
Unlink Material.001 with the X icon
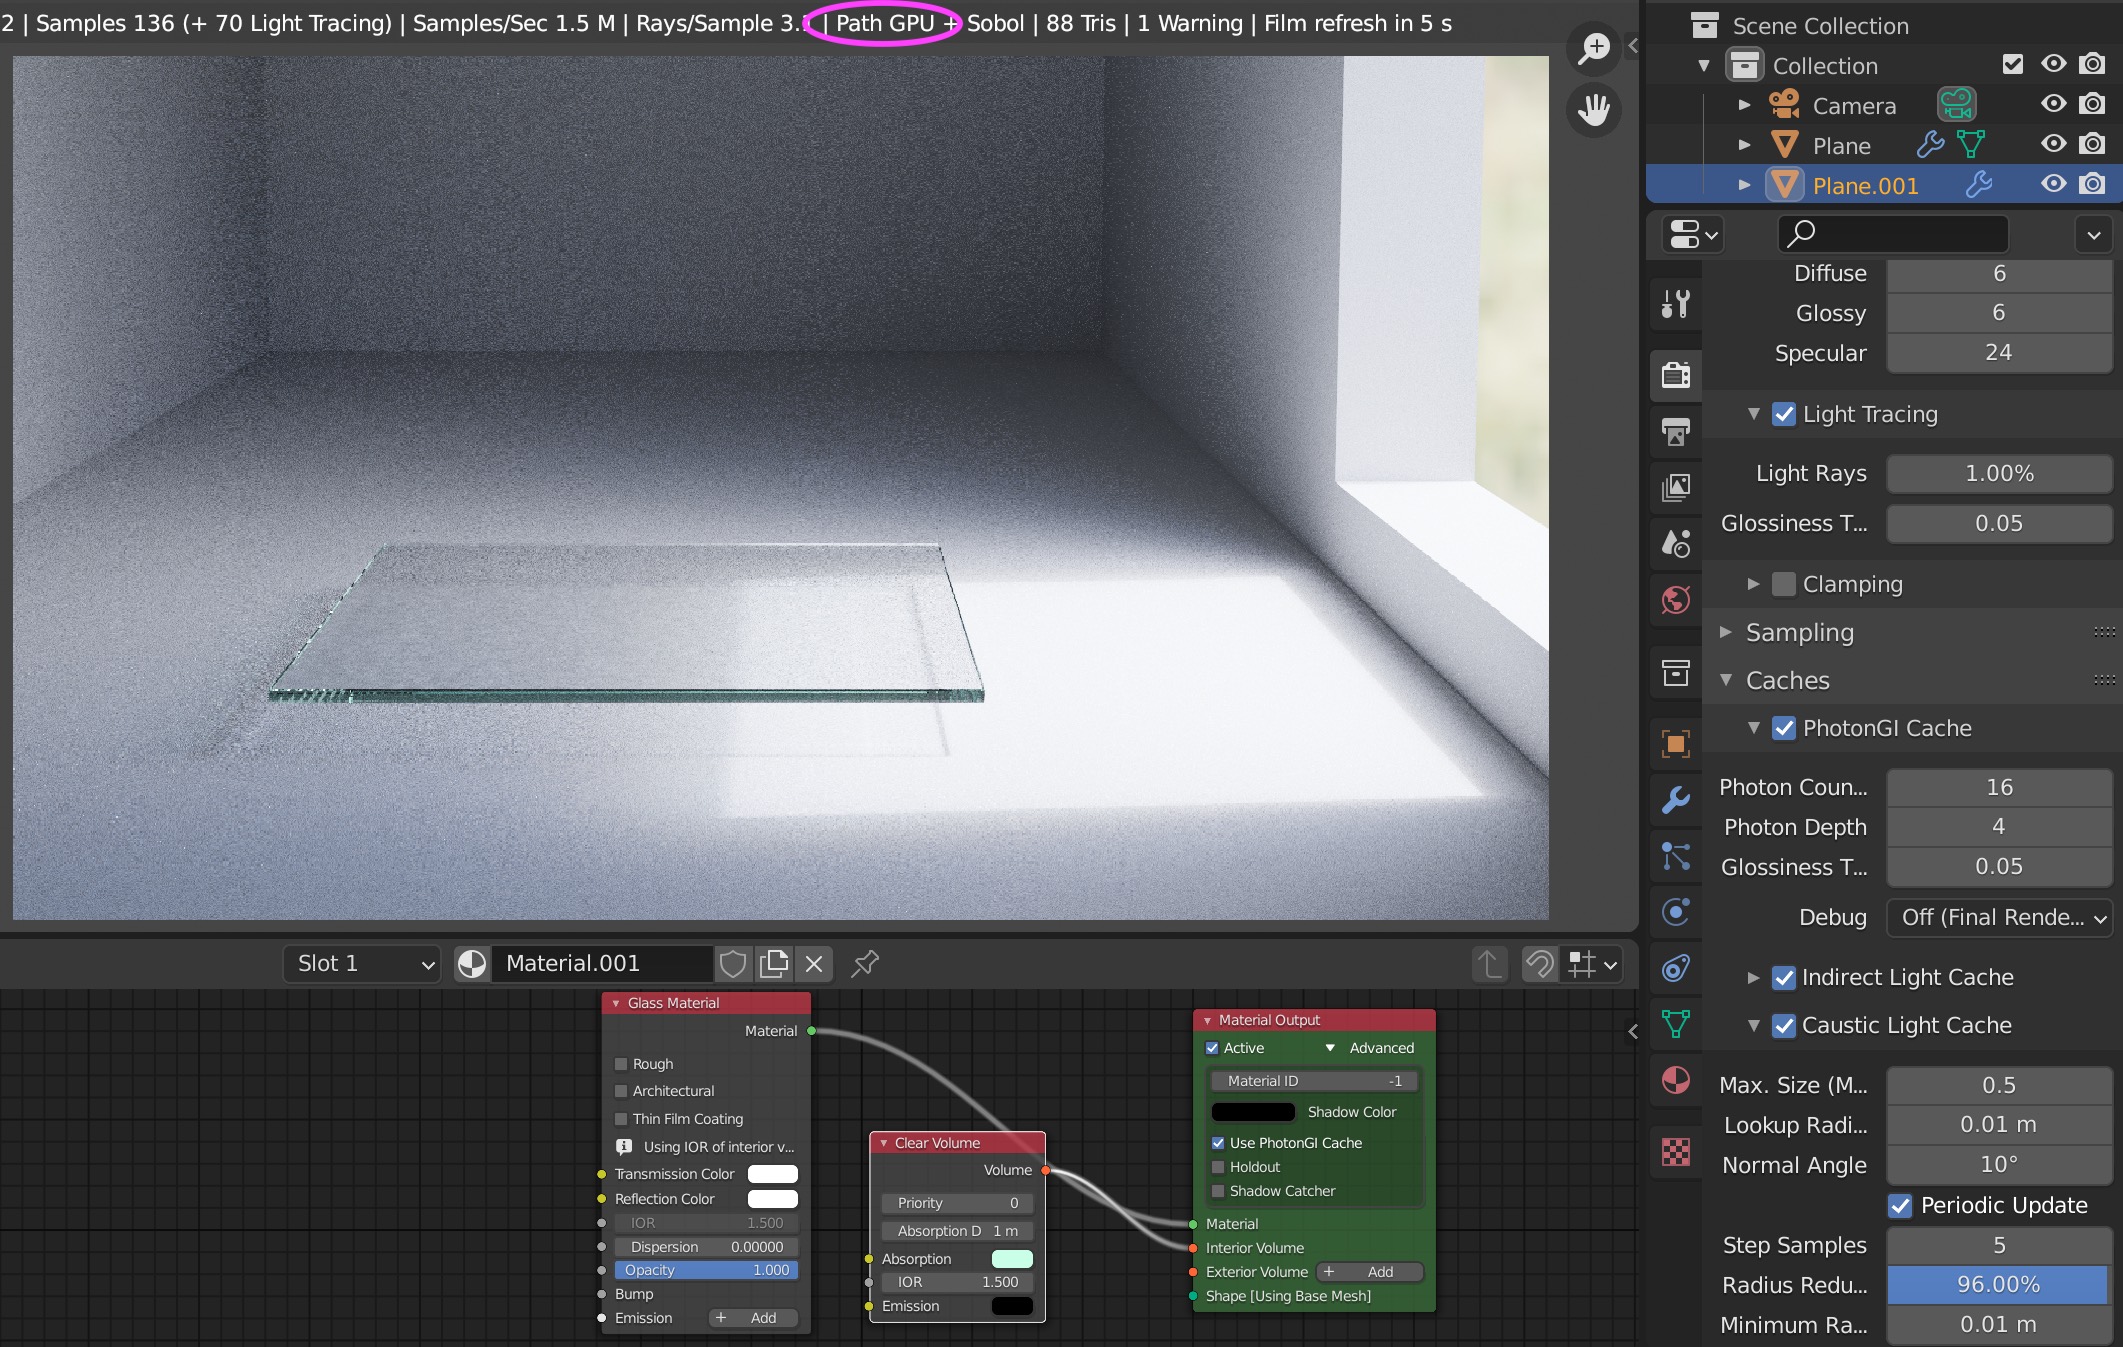click(814, 964)
